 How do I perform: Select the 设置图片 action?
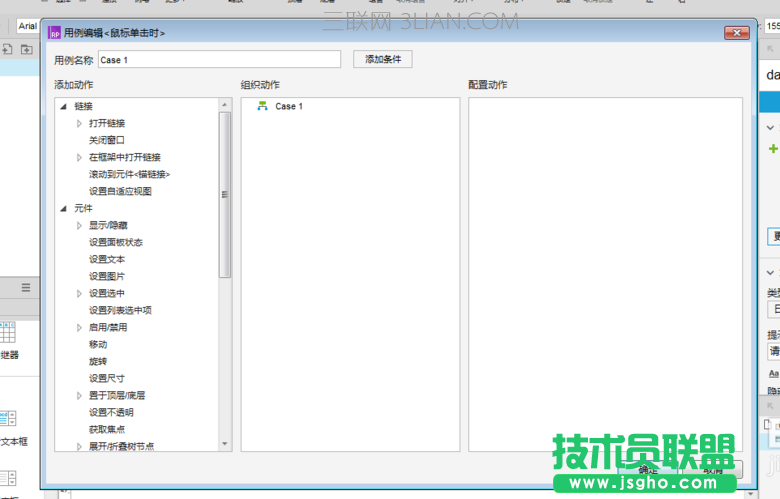(x=106, y=276)
